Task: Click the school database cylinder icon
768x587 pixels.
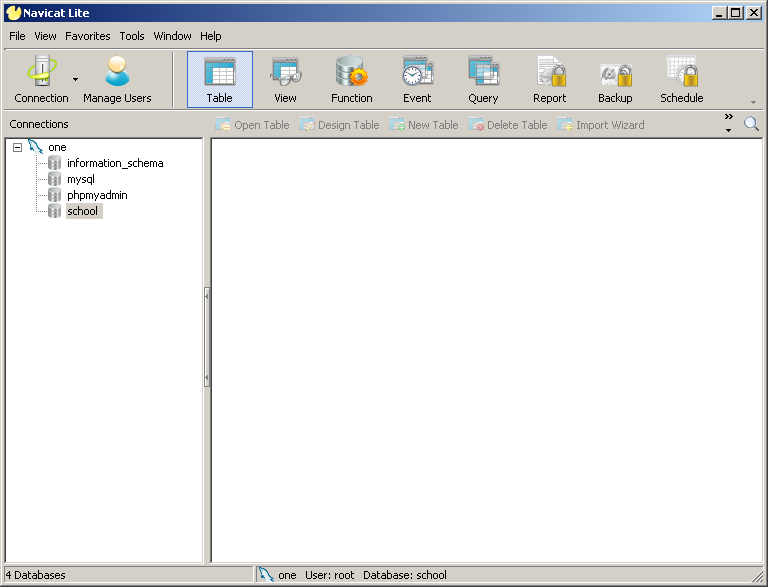Action: pos(54,211)
